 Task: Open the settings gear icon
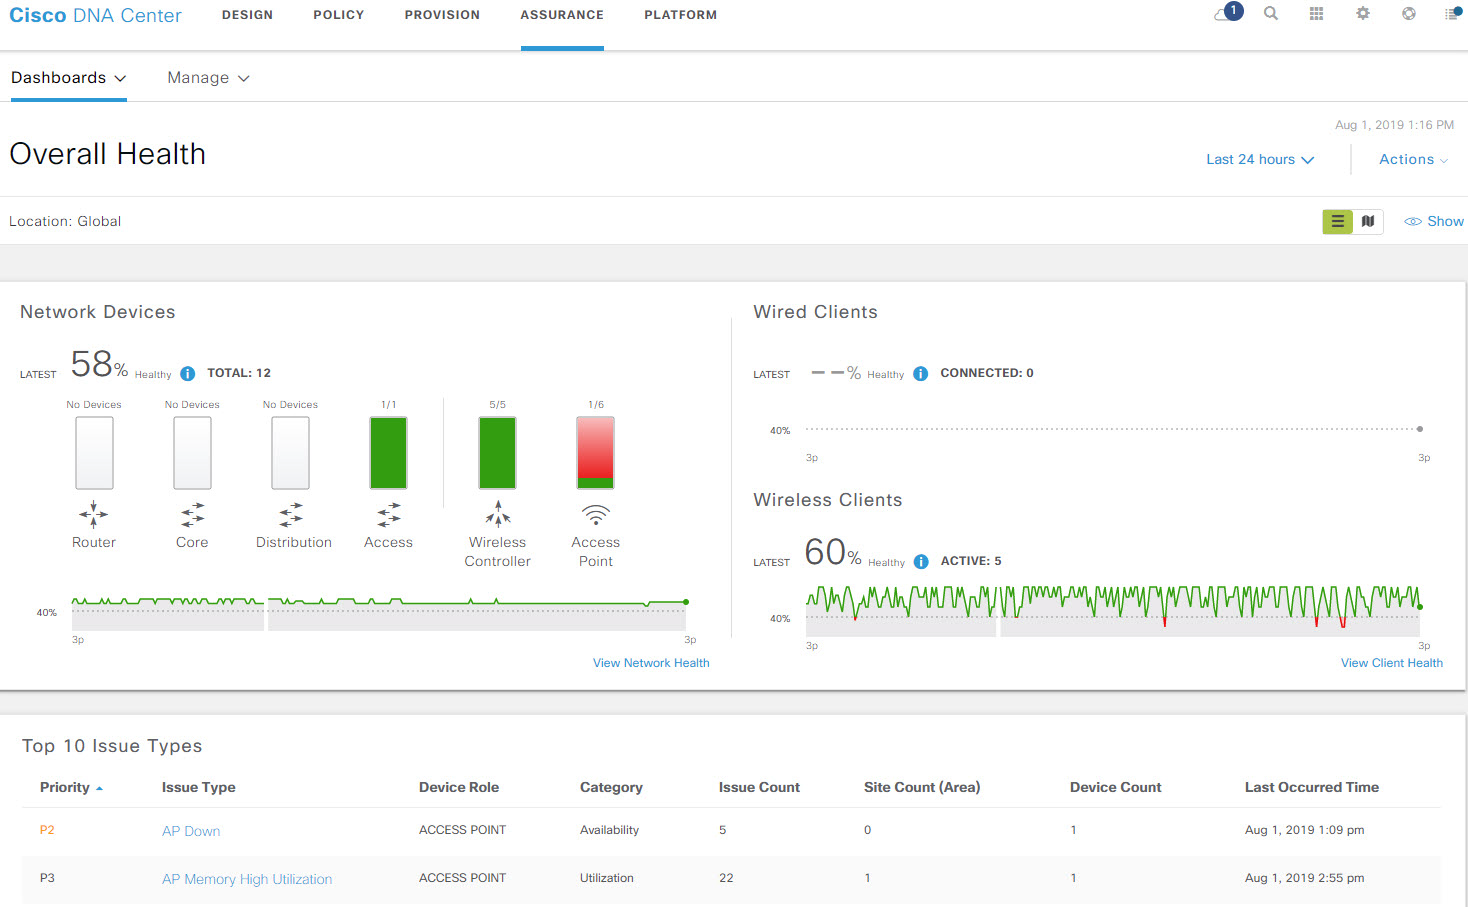click(1363, 14)
